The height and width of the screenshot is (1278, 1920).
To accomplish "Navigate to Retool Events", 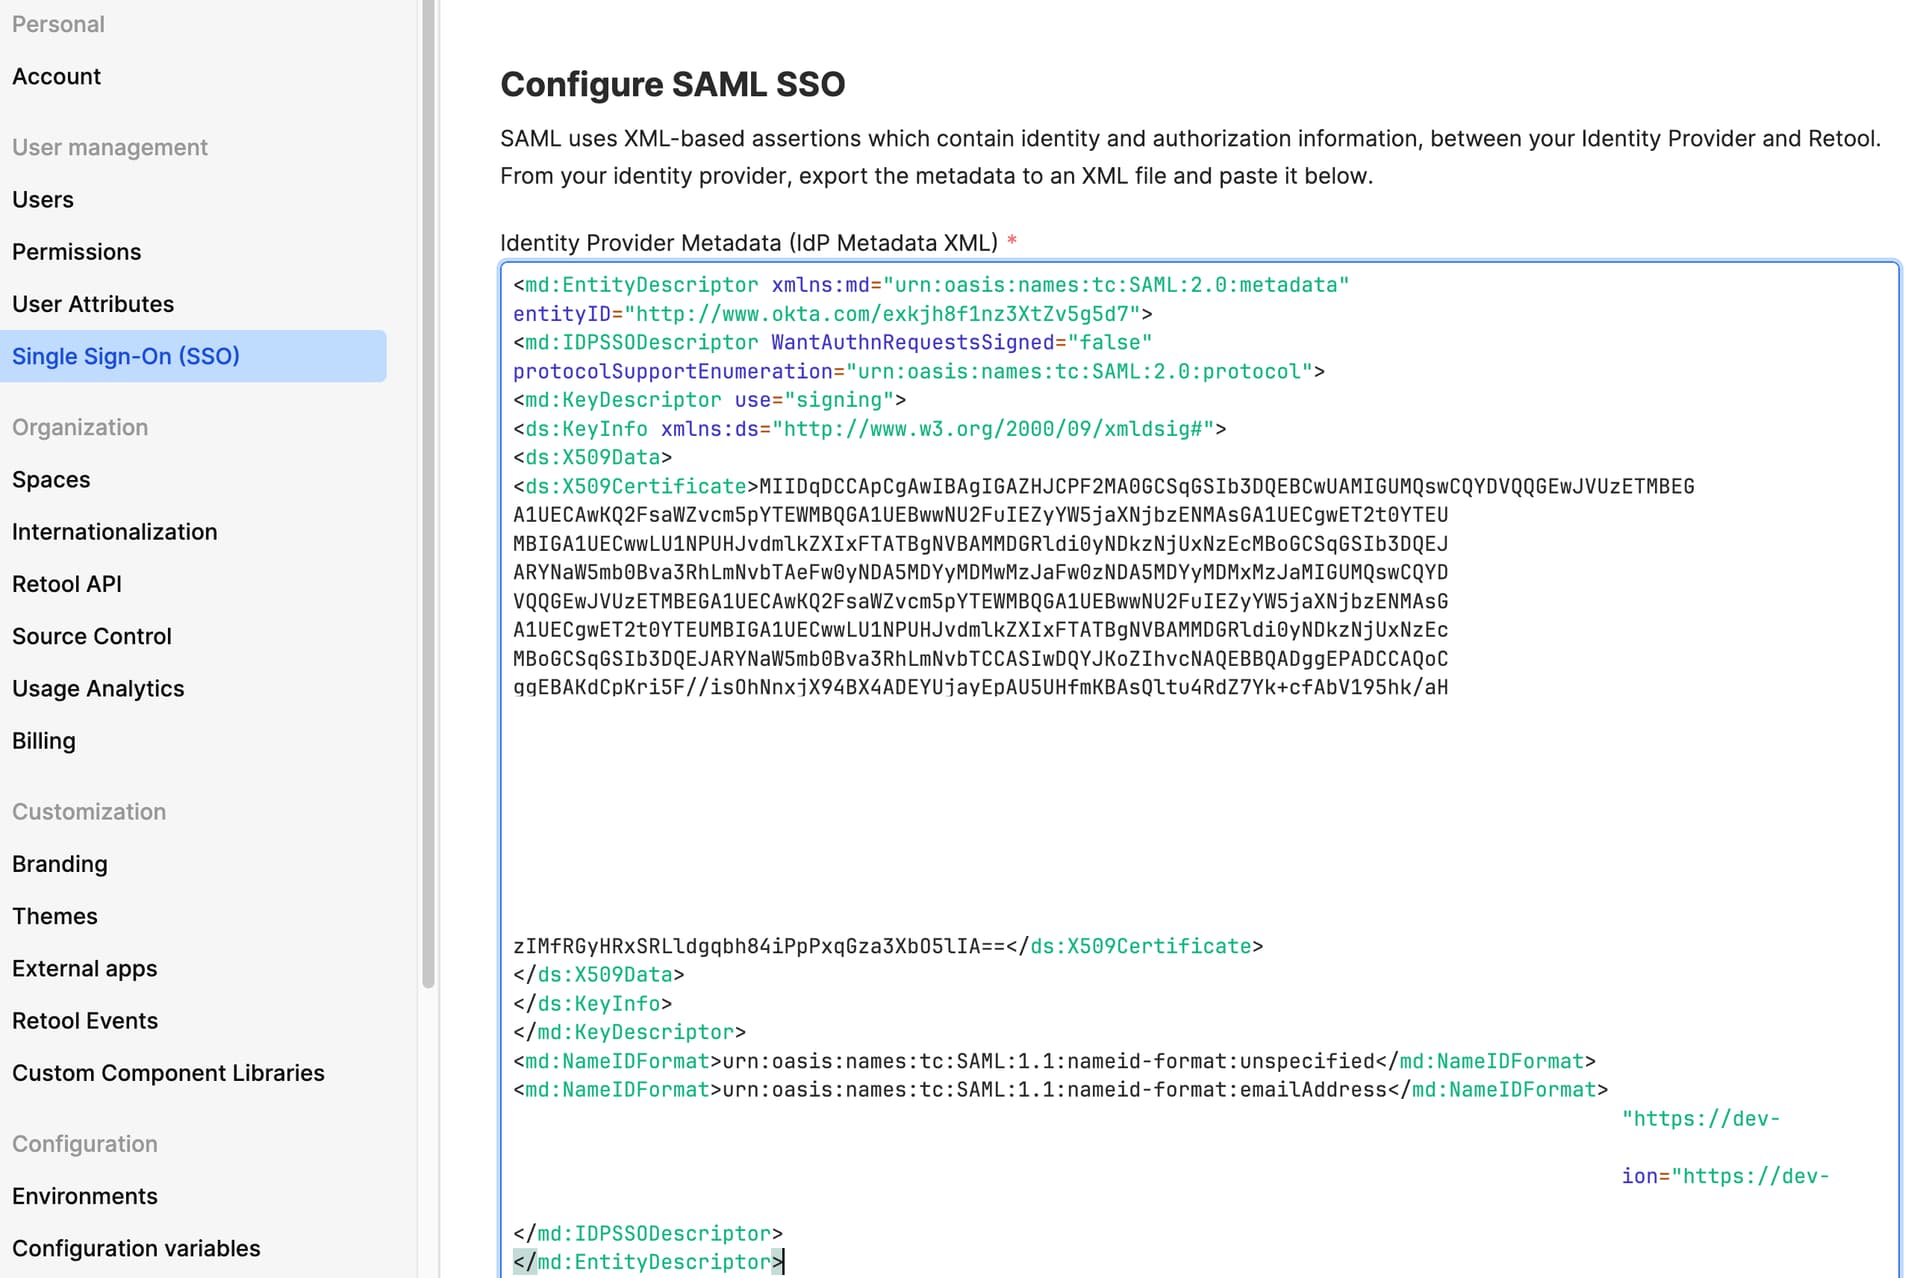I will pos(85,1020).
